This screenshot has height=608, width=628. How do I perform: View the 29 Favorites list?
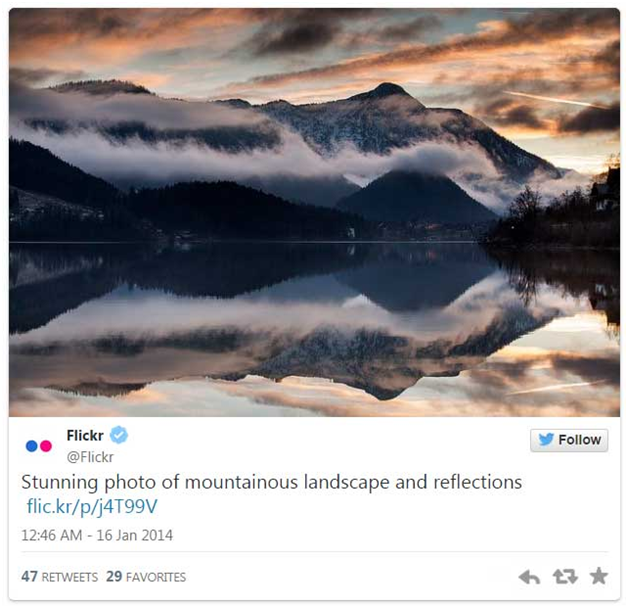146,577
